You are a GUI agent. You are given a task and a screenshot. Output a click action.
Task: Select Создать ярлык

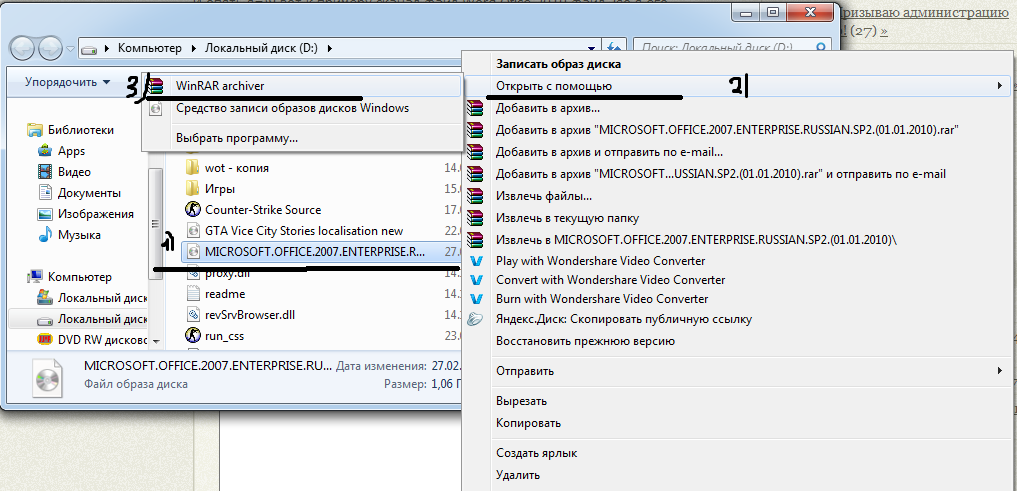536,453
